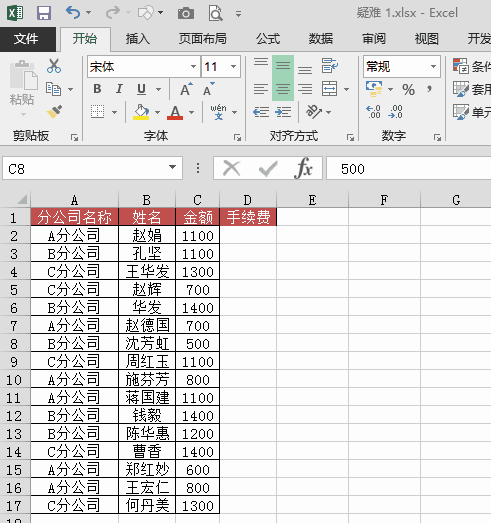
Task: Click Increase Decimal icon
Action: click(x=373, y=112)
